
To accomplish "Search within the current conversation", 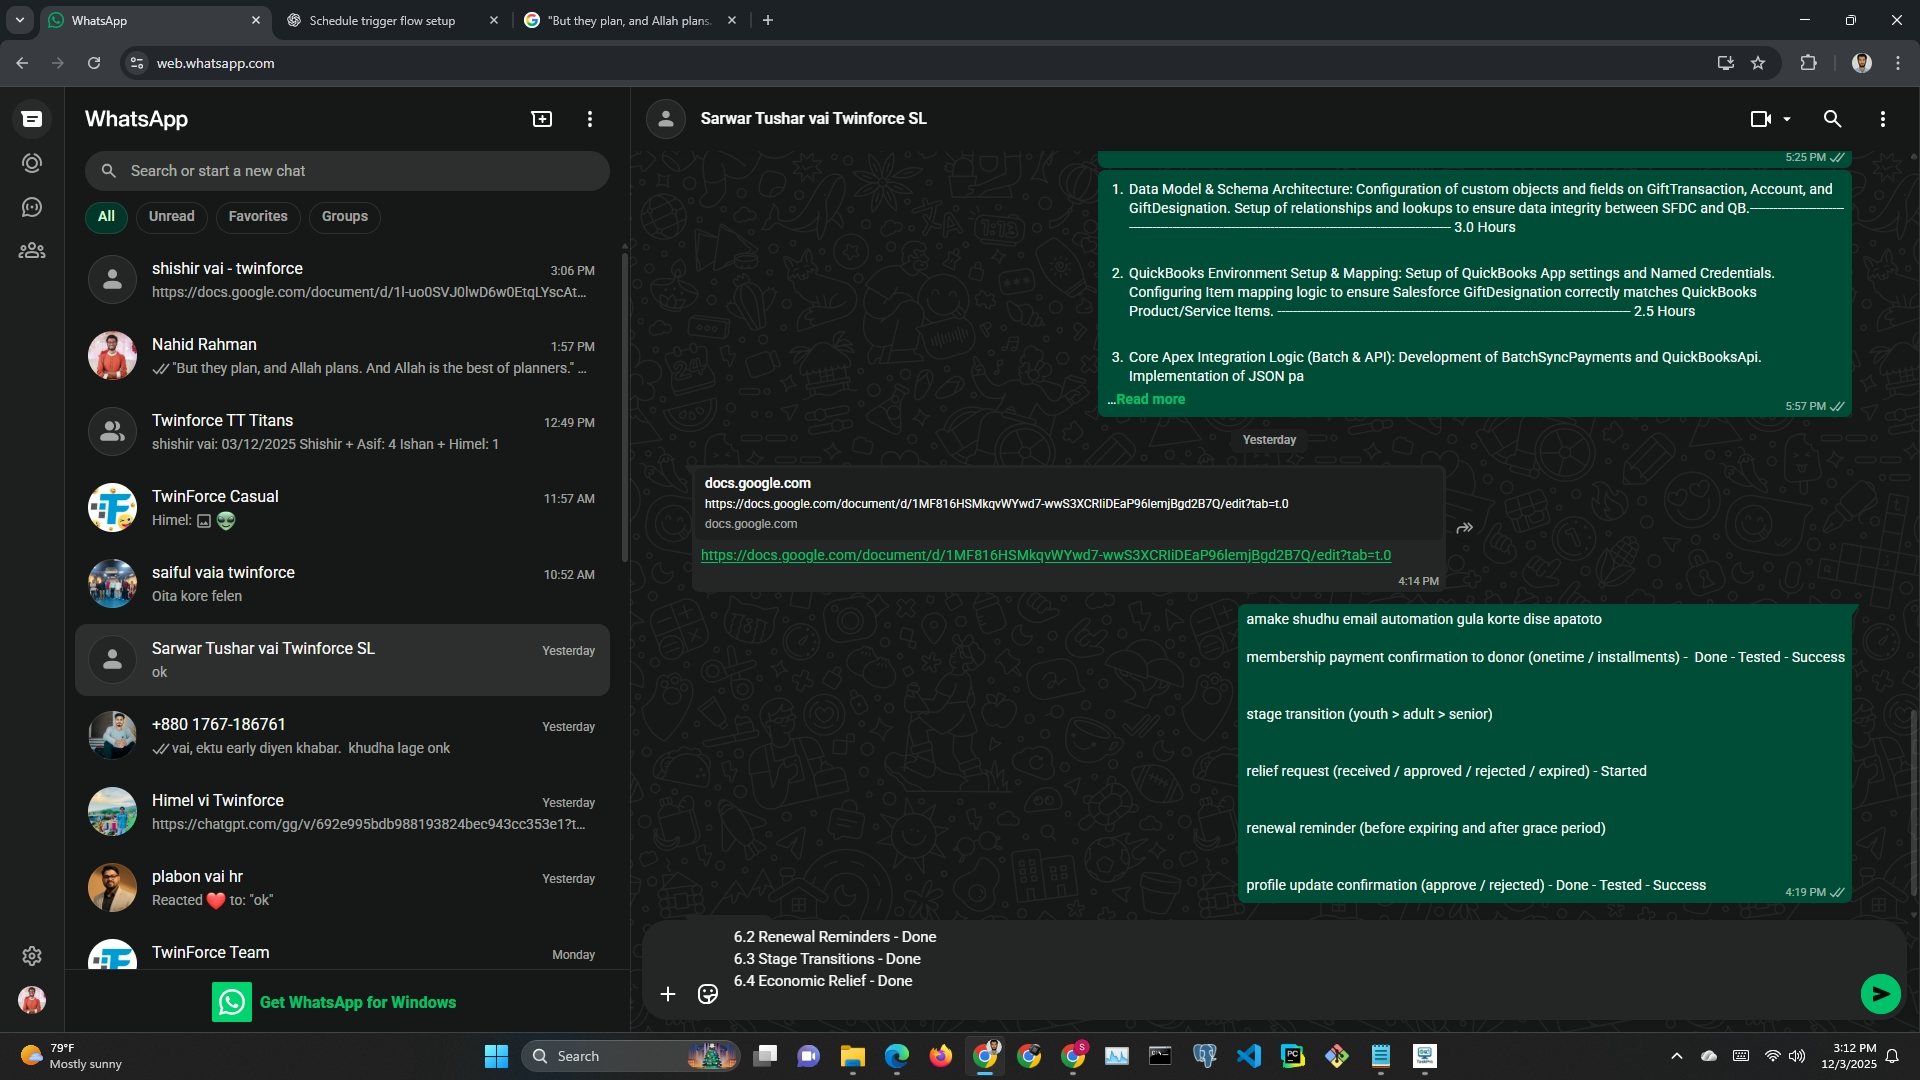I will tap(1832, 119).
